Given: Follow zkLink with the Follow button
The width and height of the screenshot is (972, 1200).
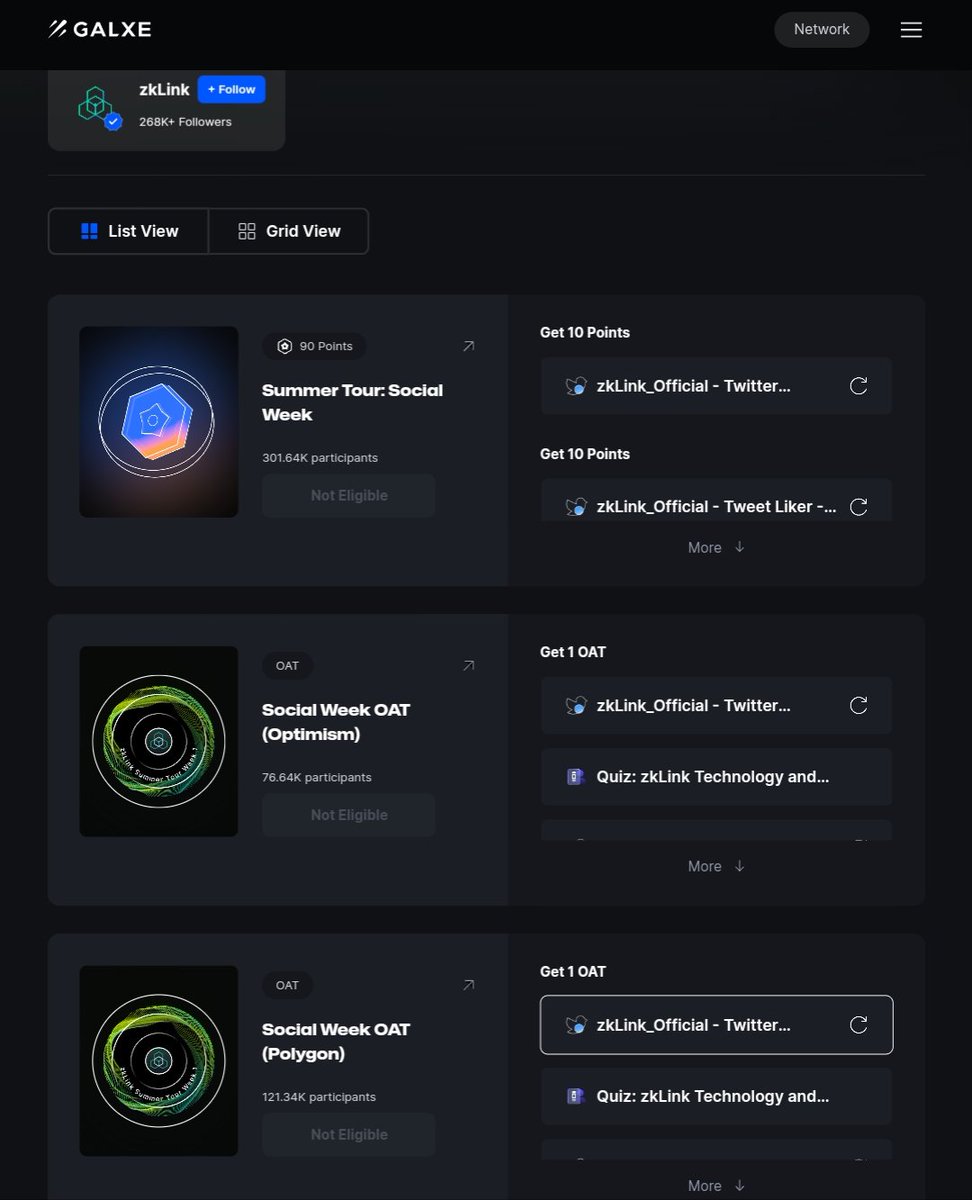Looking at the screenshot, I should click(231, 89).
